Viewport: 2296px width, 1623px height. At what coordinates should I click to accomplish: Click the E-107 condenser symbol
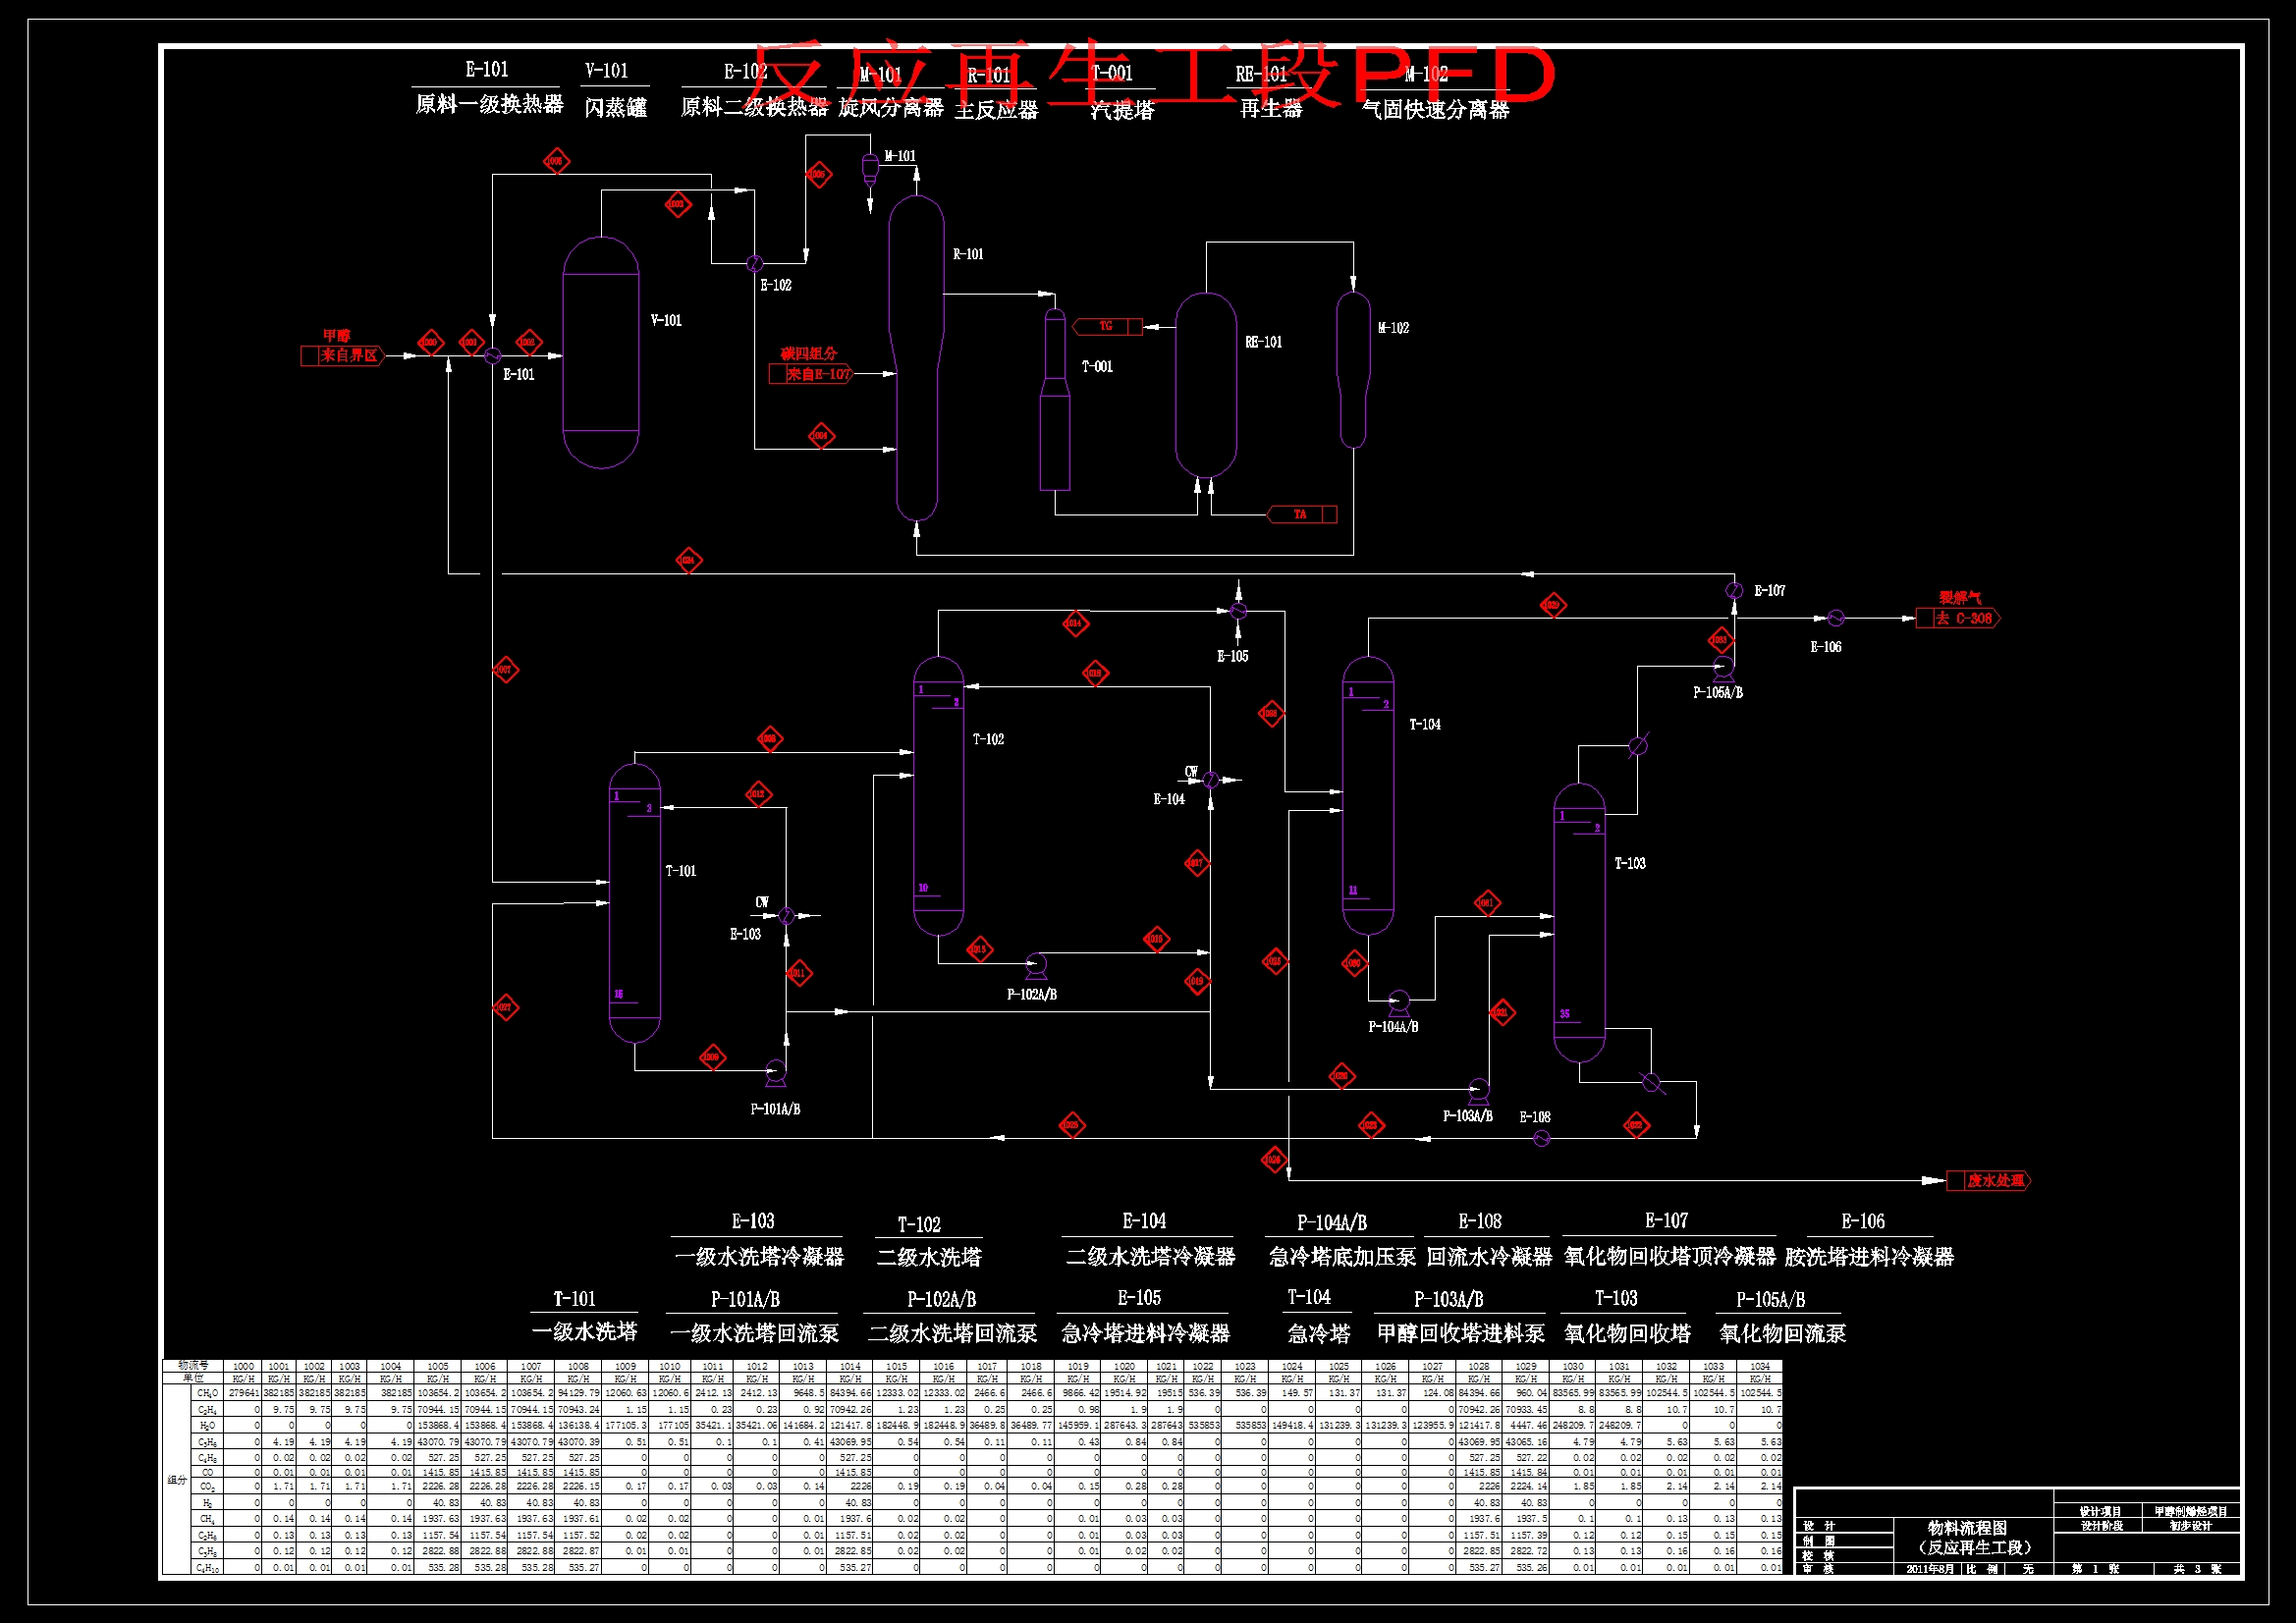click(1734, 591)
